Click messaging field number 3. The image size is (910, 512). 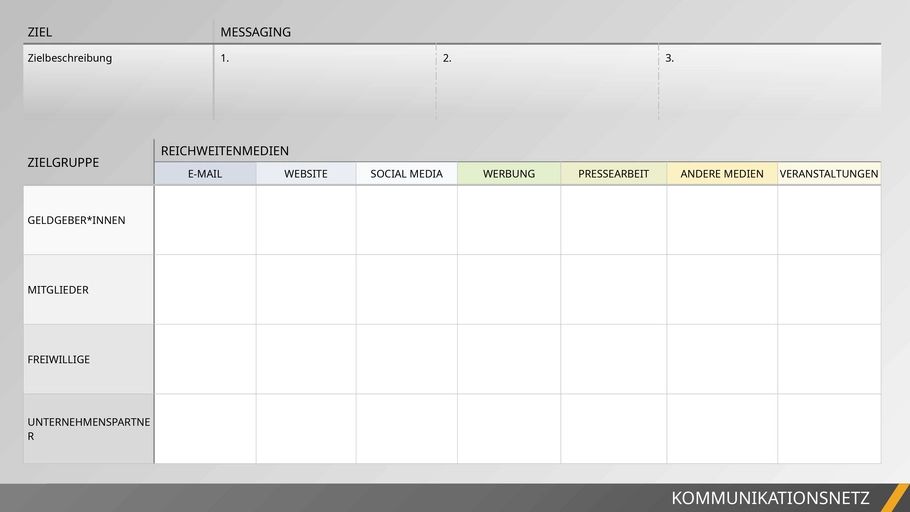coord(770,82)
